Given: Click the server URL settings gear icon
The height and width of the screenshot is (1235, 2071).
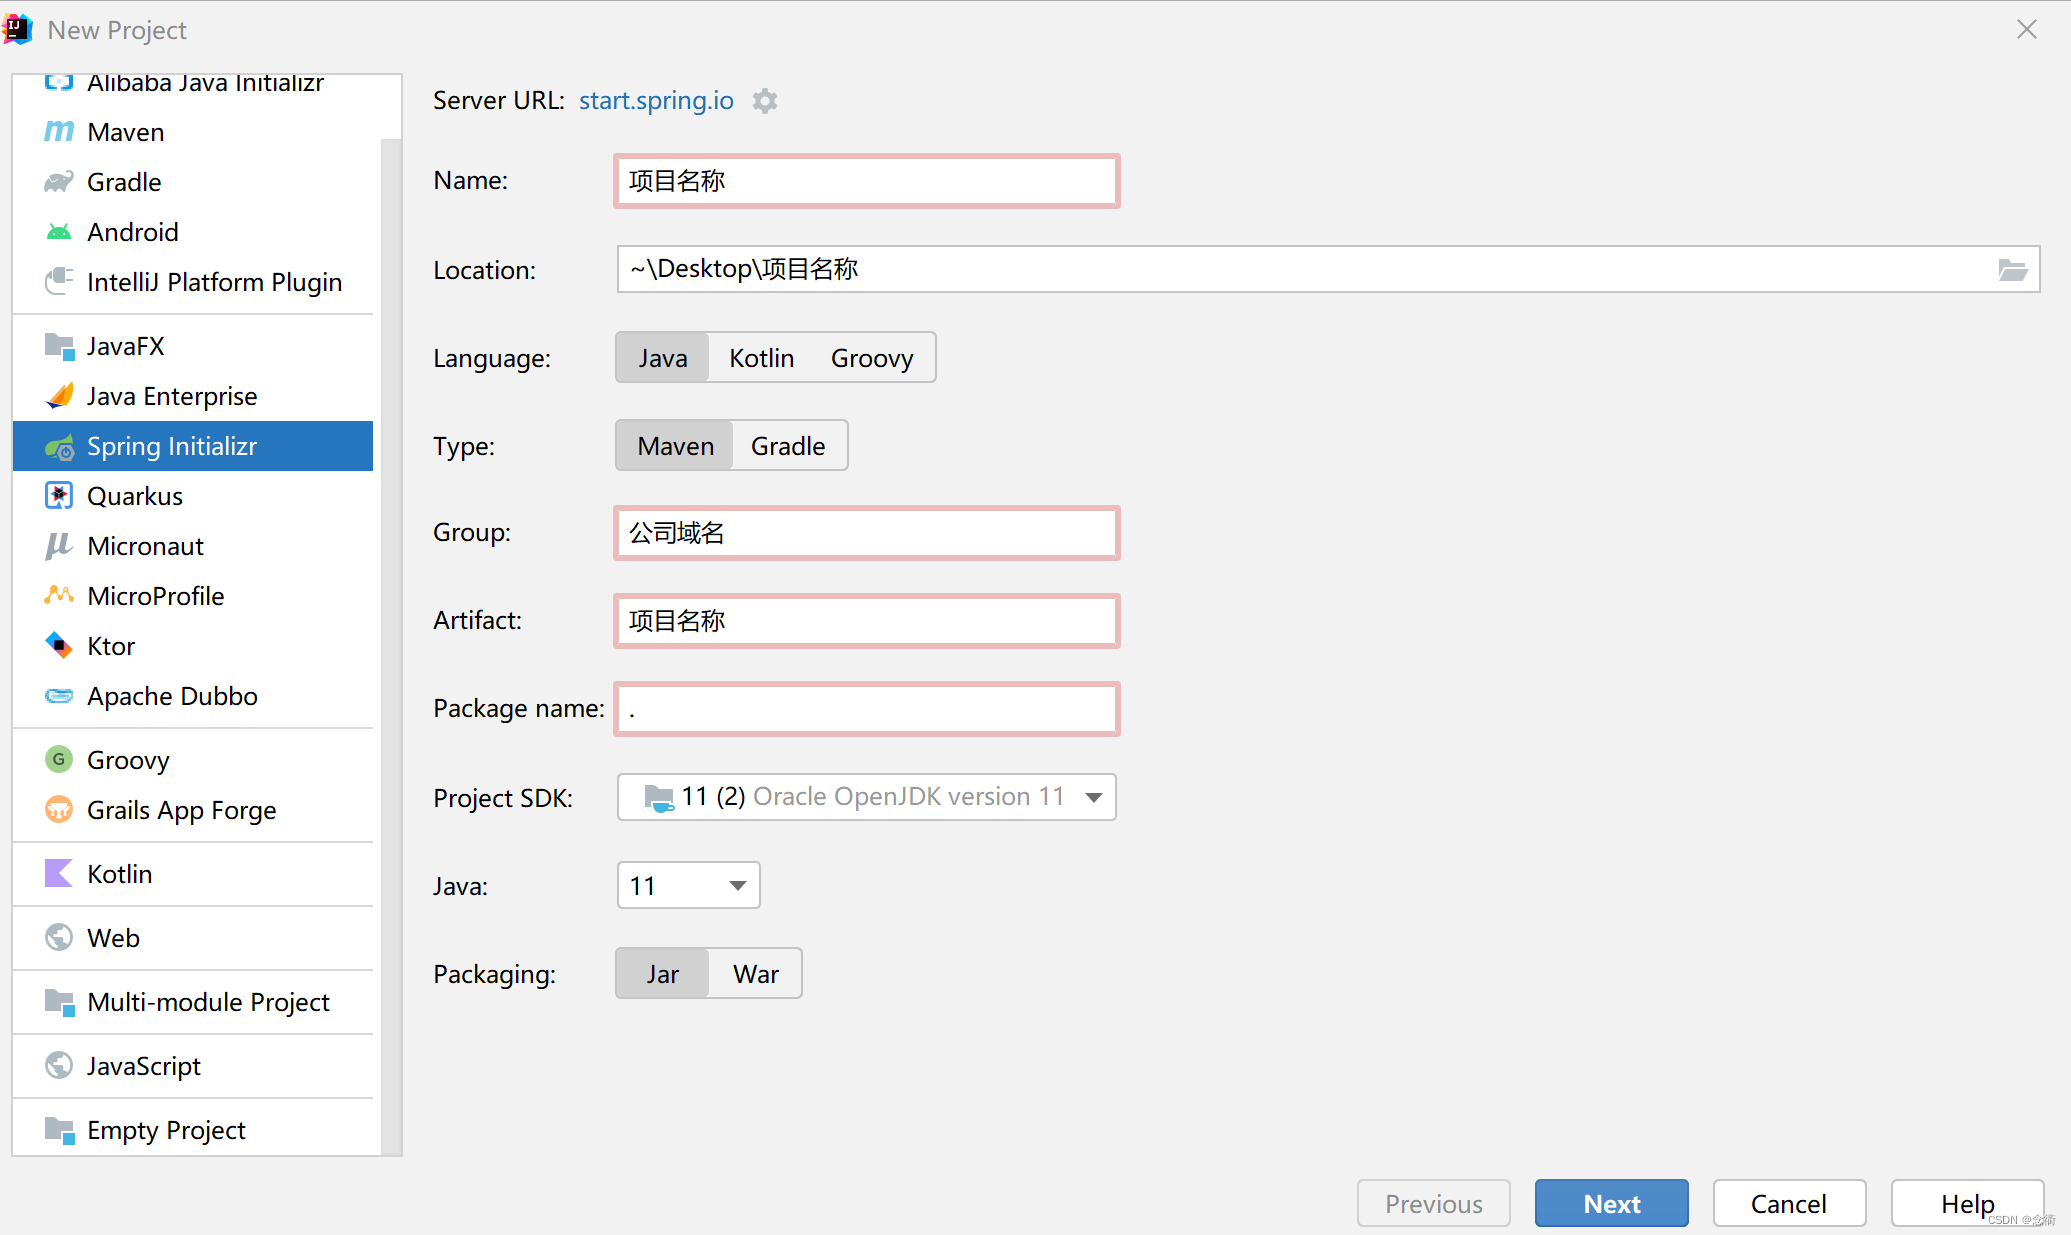Looking at the screenshot, I should click(x=765, y=101).
